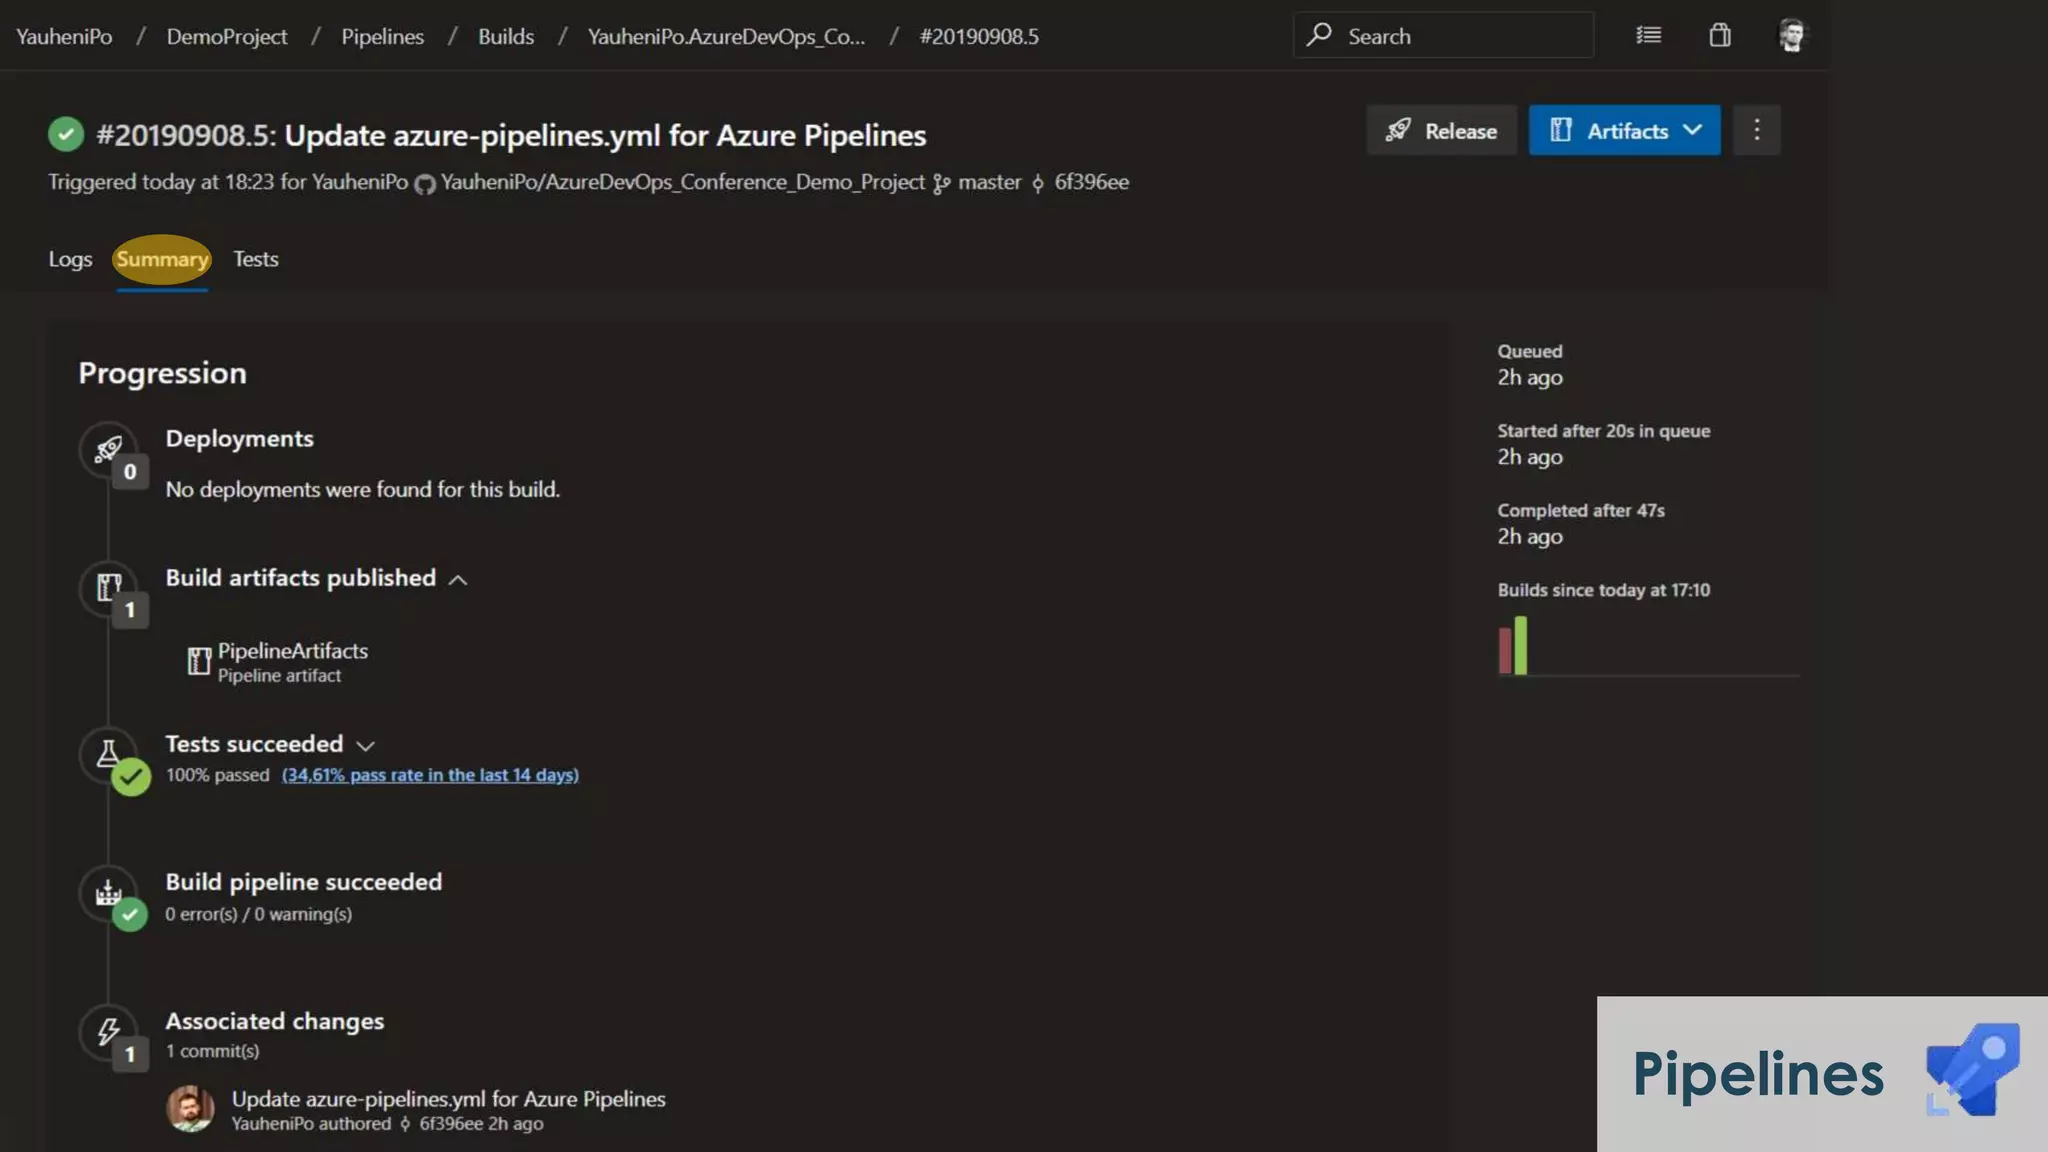
Task: Click the PipelineArtifacts artifact icon
Action: (x=199, y=661)
